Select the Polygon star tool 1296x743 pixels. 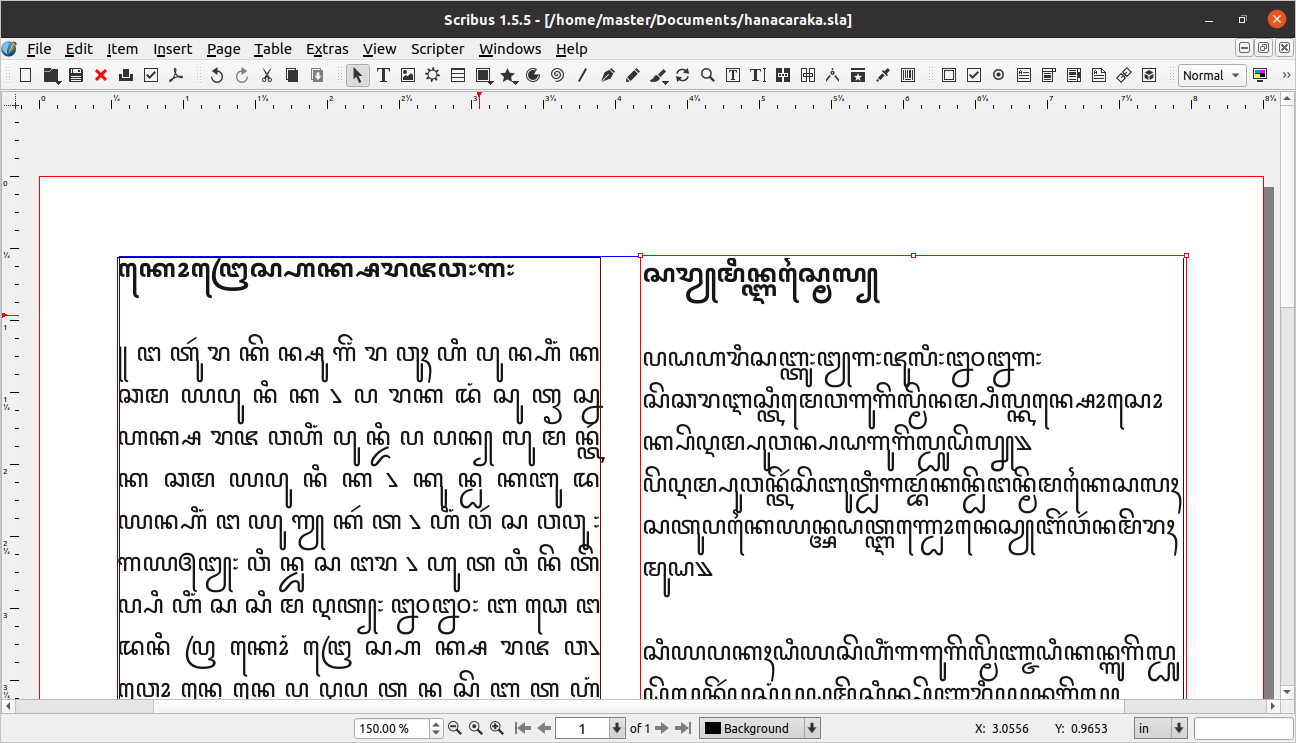pyautogui.click(x=509, y=75)
